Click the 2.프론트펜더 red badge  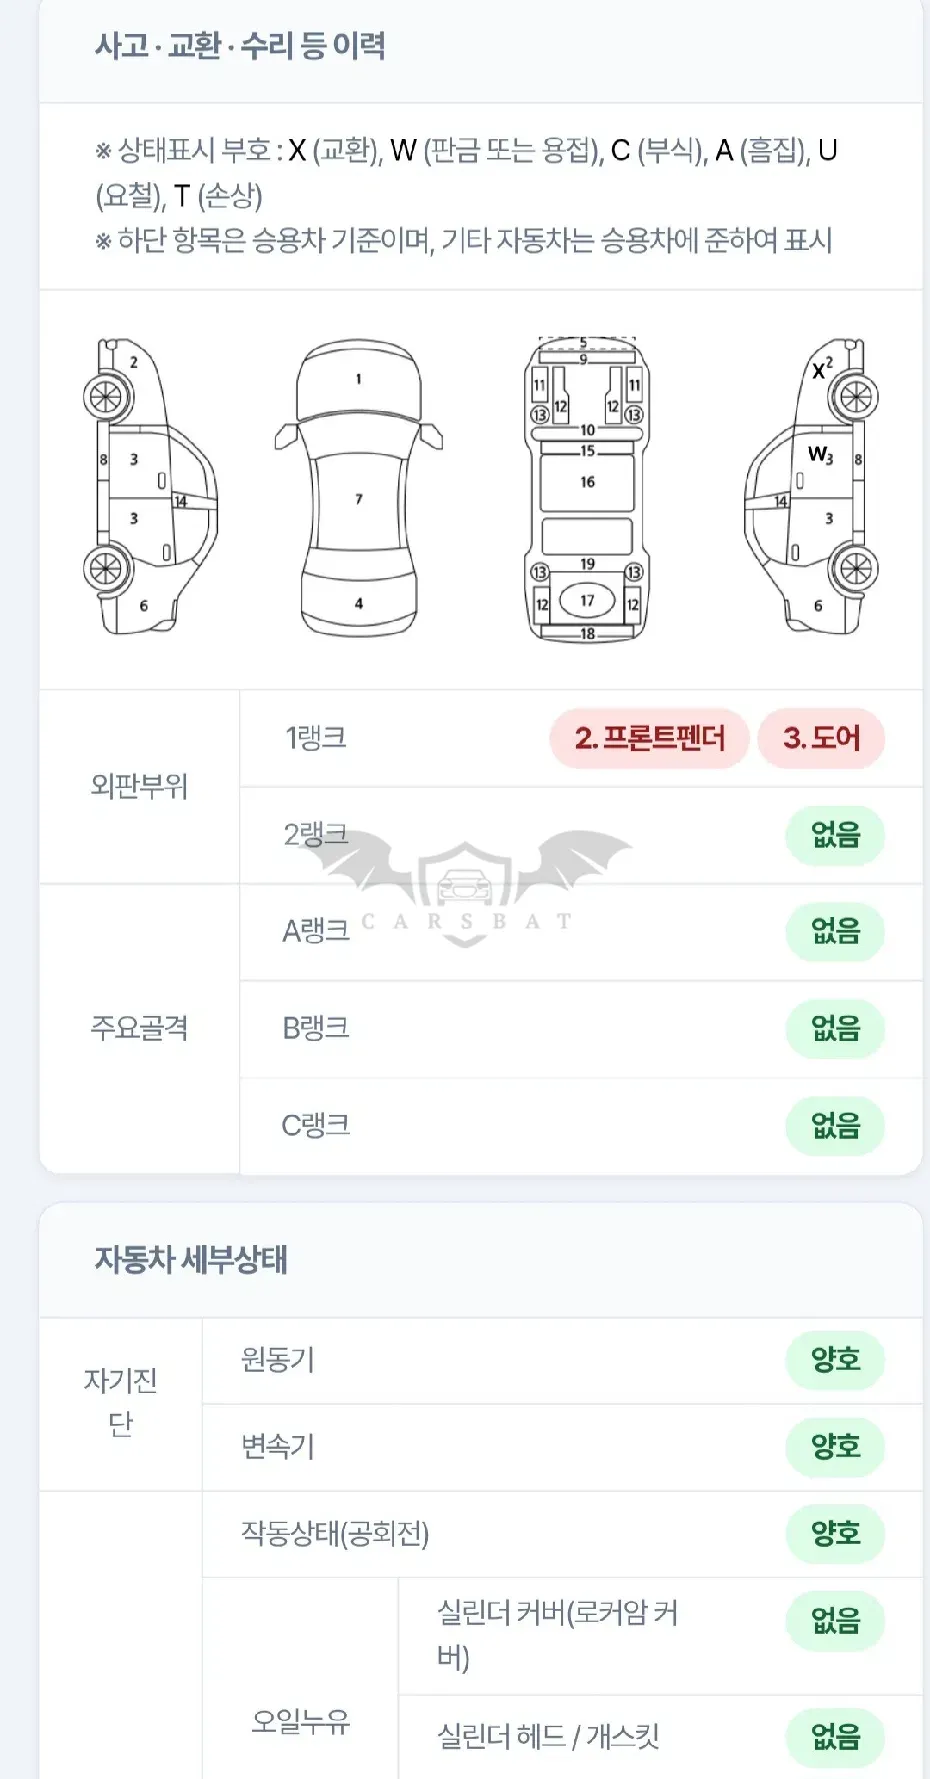(649, 739)
